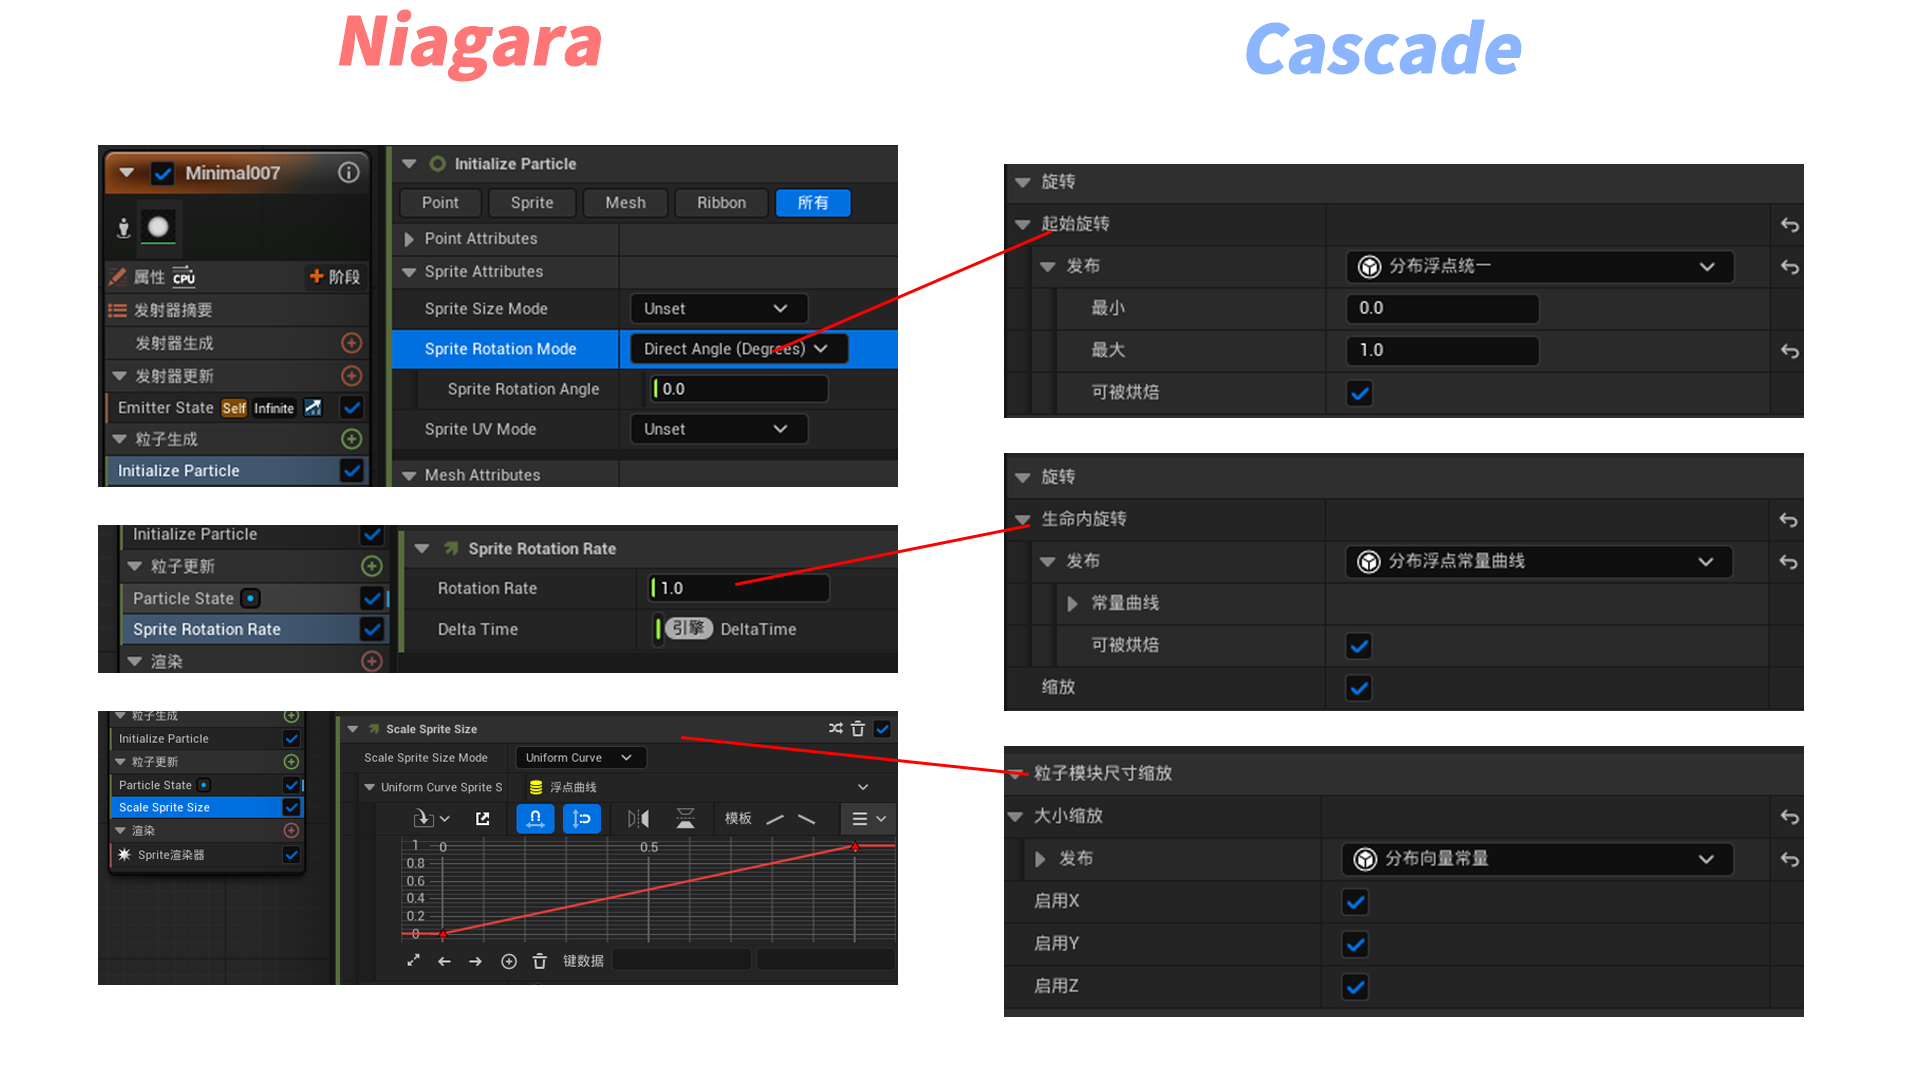Expand the 常量曲线 section
The image size is (1920, 1080).
tap(1072, 604)
